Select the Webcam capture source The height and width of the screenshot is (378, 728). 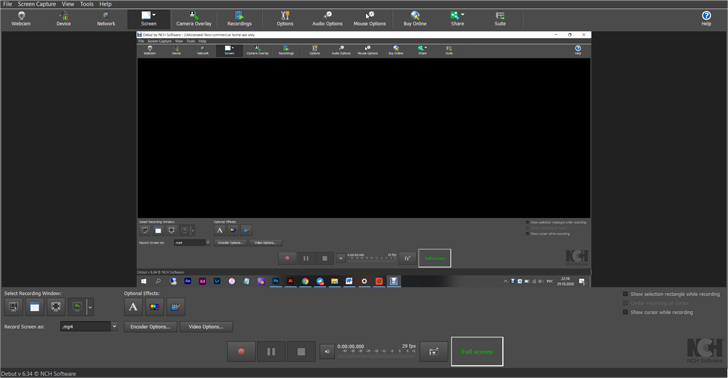point(21,19)
